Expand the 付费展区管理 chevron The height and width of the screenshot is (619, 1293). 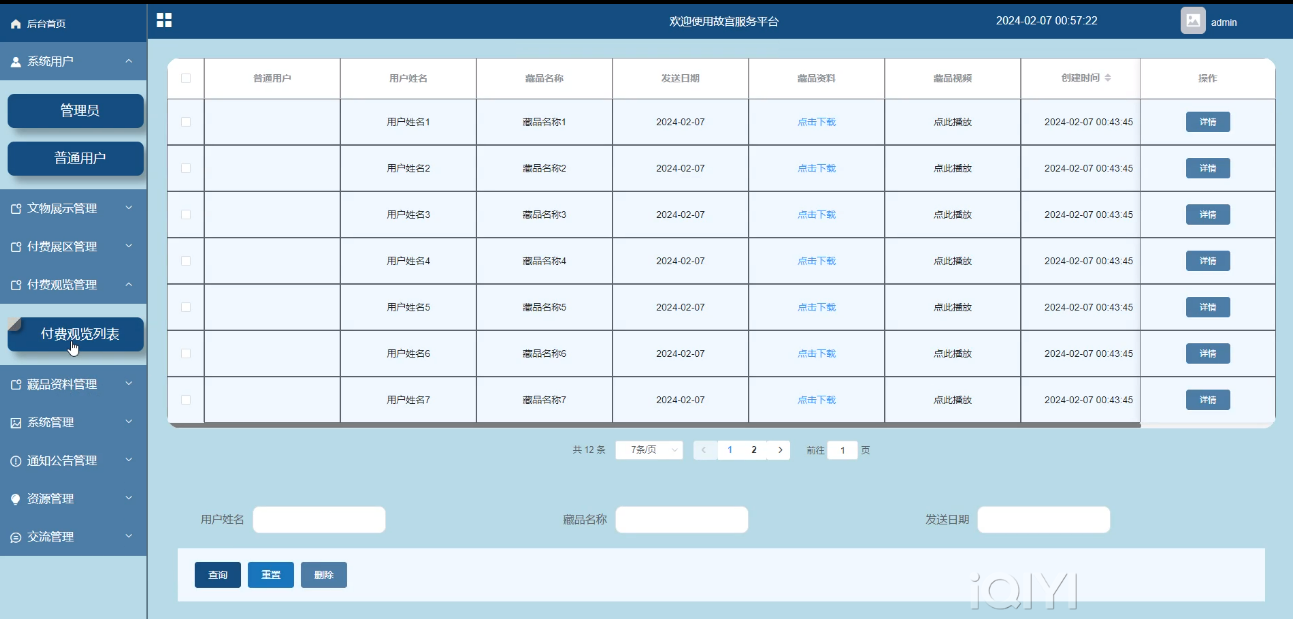pos(129,247)
